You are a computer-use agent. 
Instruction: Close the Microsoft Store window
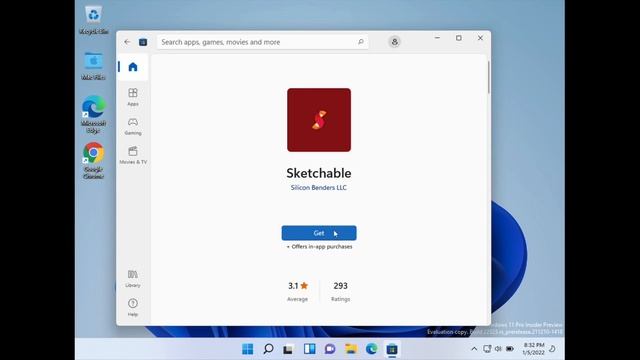point(480,38)
